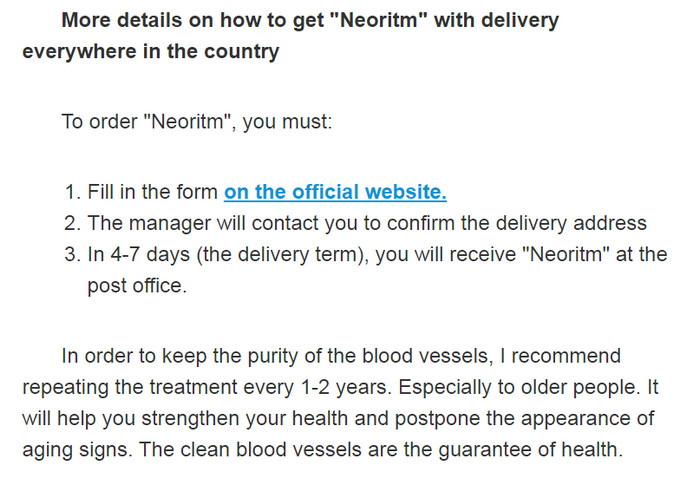Click the words "delivery address"
The image size is (700, 479).
pos(571,223)
